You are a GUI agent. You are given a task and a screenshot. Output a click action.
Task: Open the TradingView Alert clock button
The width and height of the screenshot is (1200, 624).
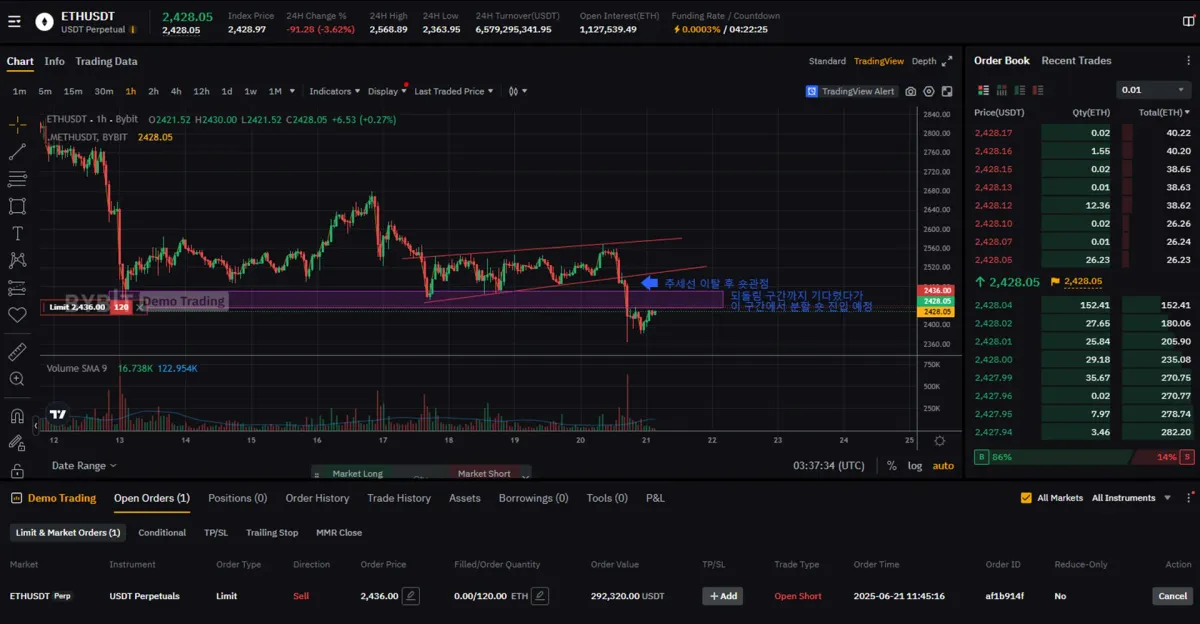(851, 91)
